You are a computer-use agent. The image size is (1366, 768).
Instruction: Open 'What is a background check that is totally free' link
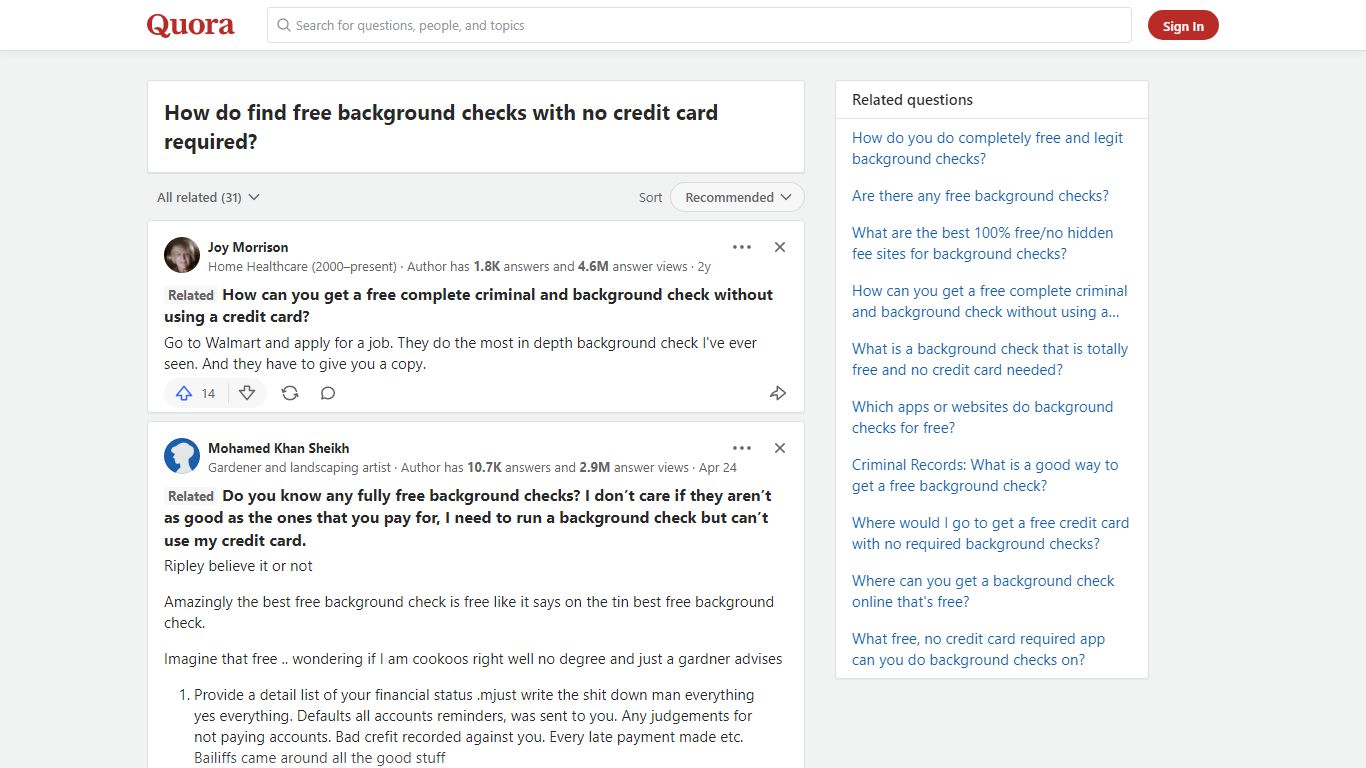(990, 359)
